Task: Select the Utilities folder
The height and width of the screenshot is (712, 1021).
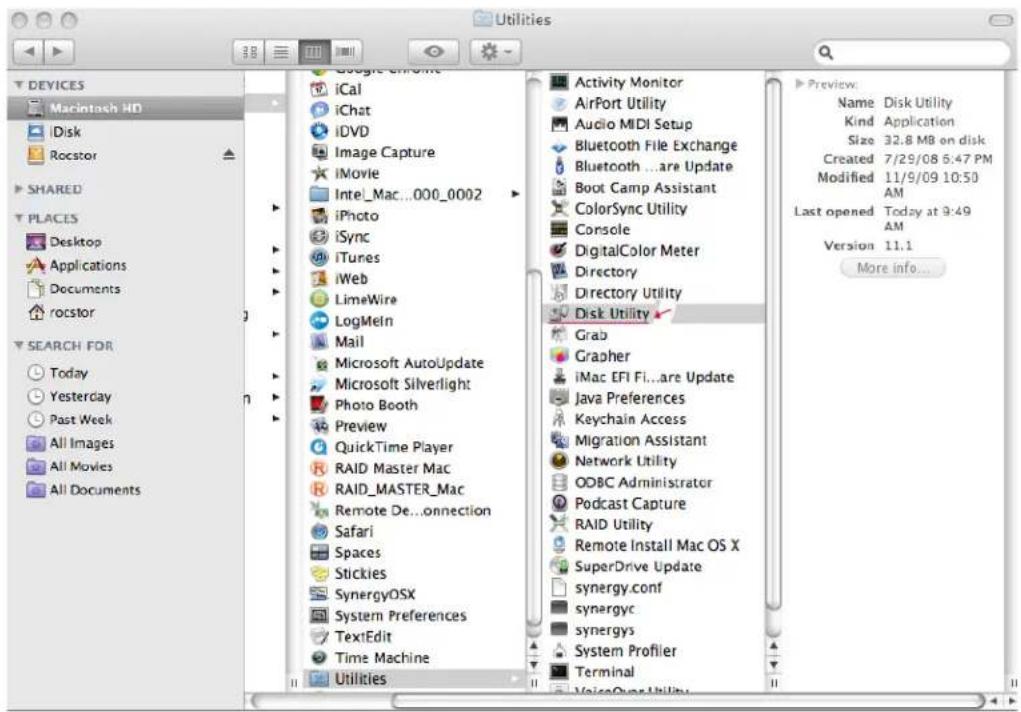Action: tap(413, 679)
